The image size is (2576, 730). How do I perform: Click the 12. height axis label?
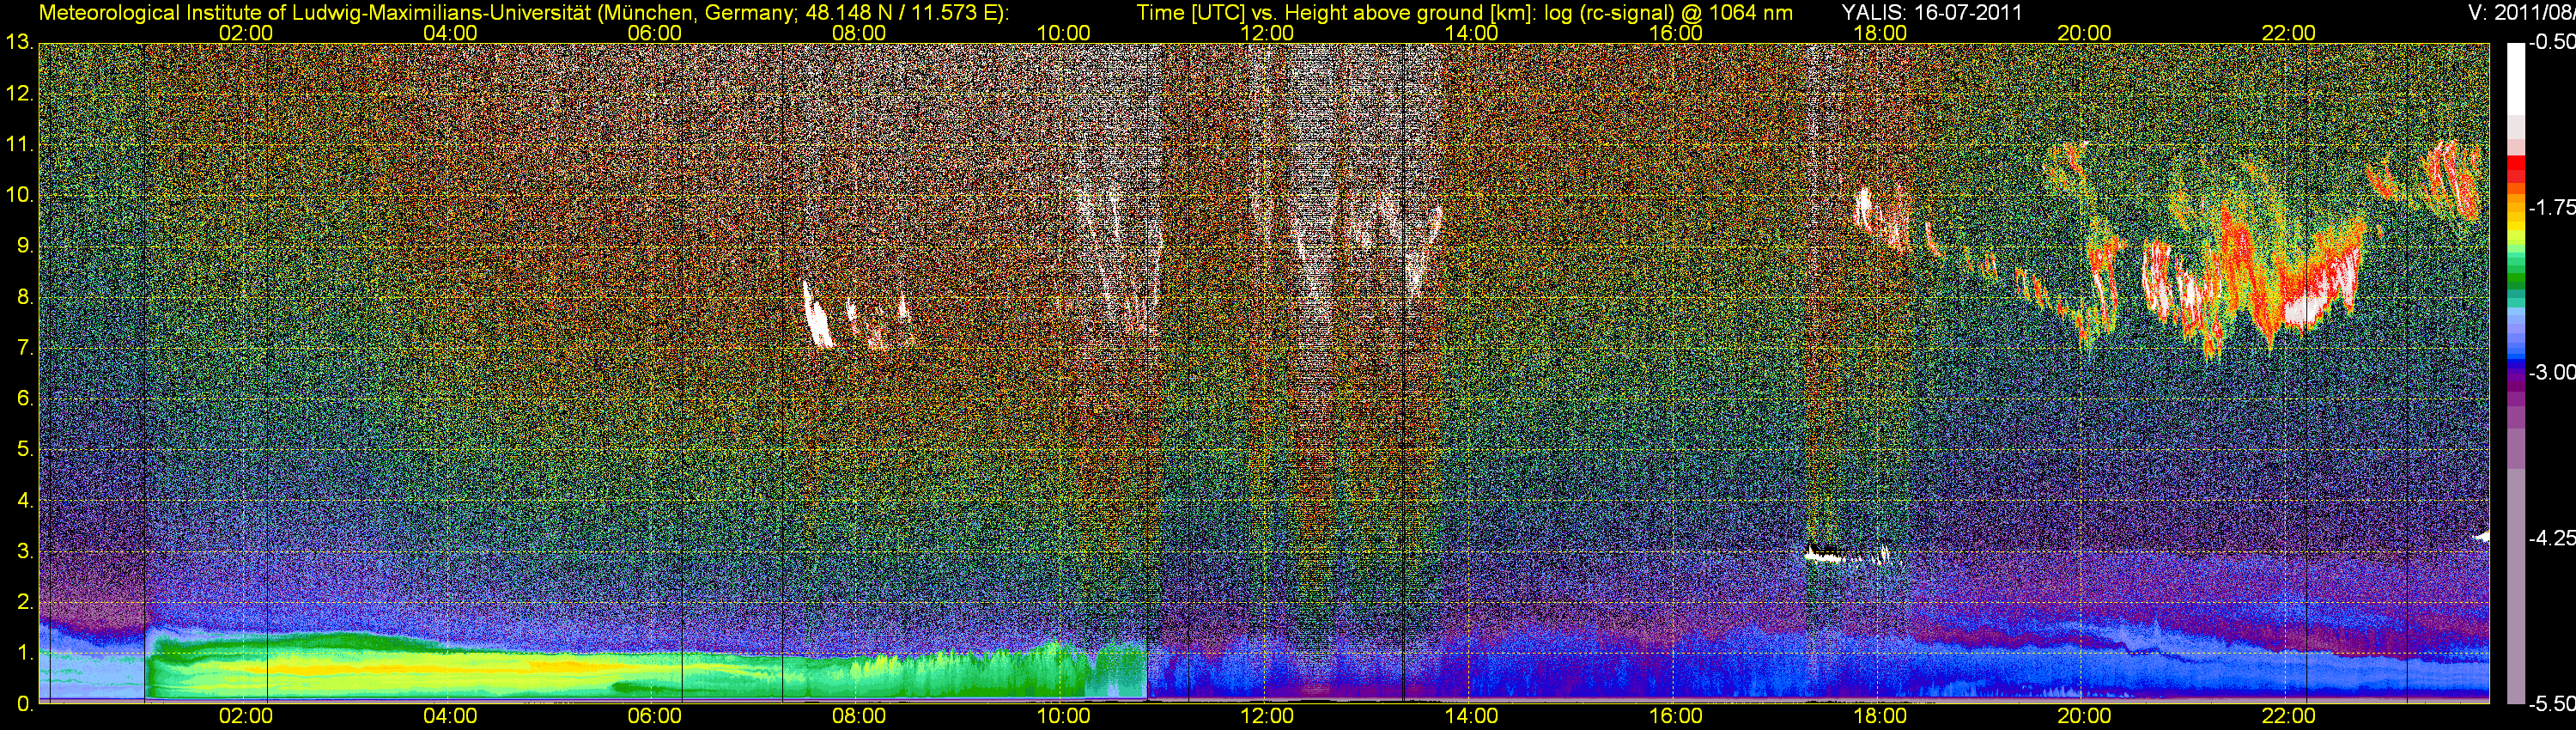click(20, 94)
